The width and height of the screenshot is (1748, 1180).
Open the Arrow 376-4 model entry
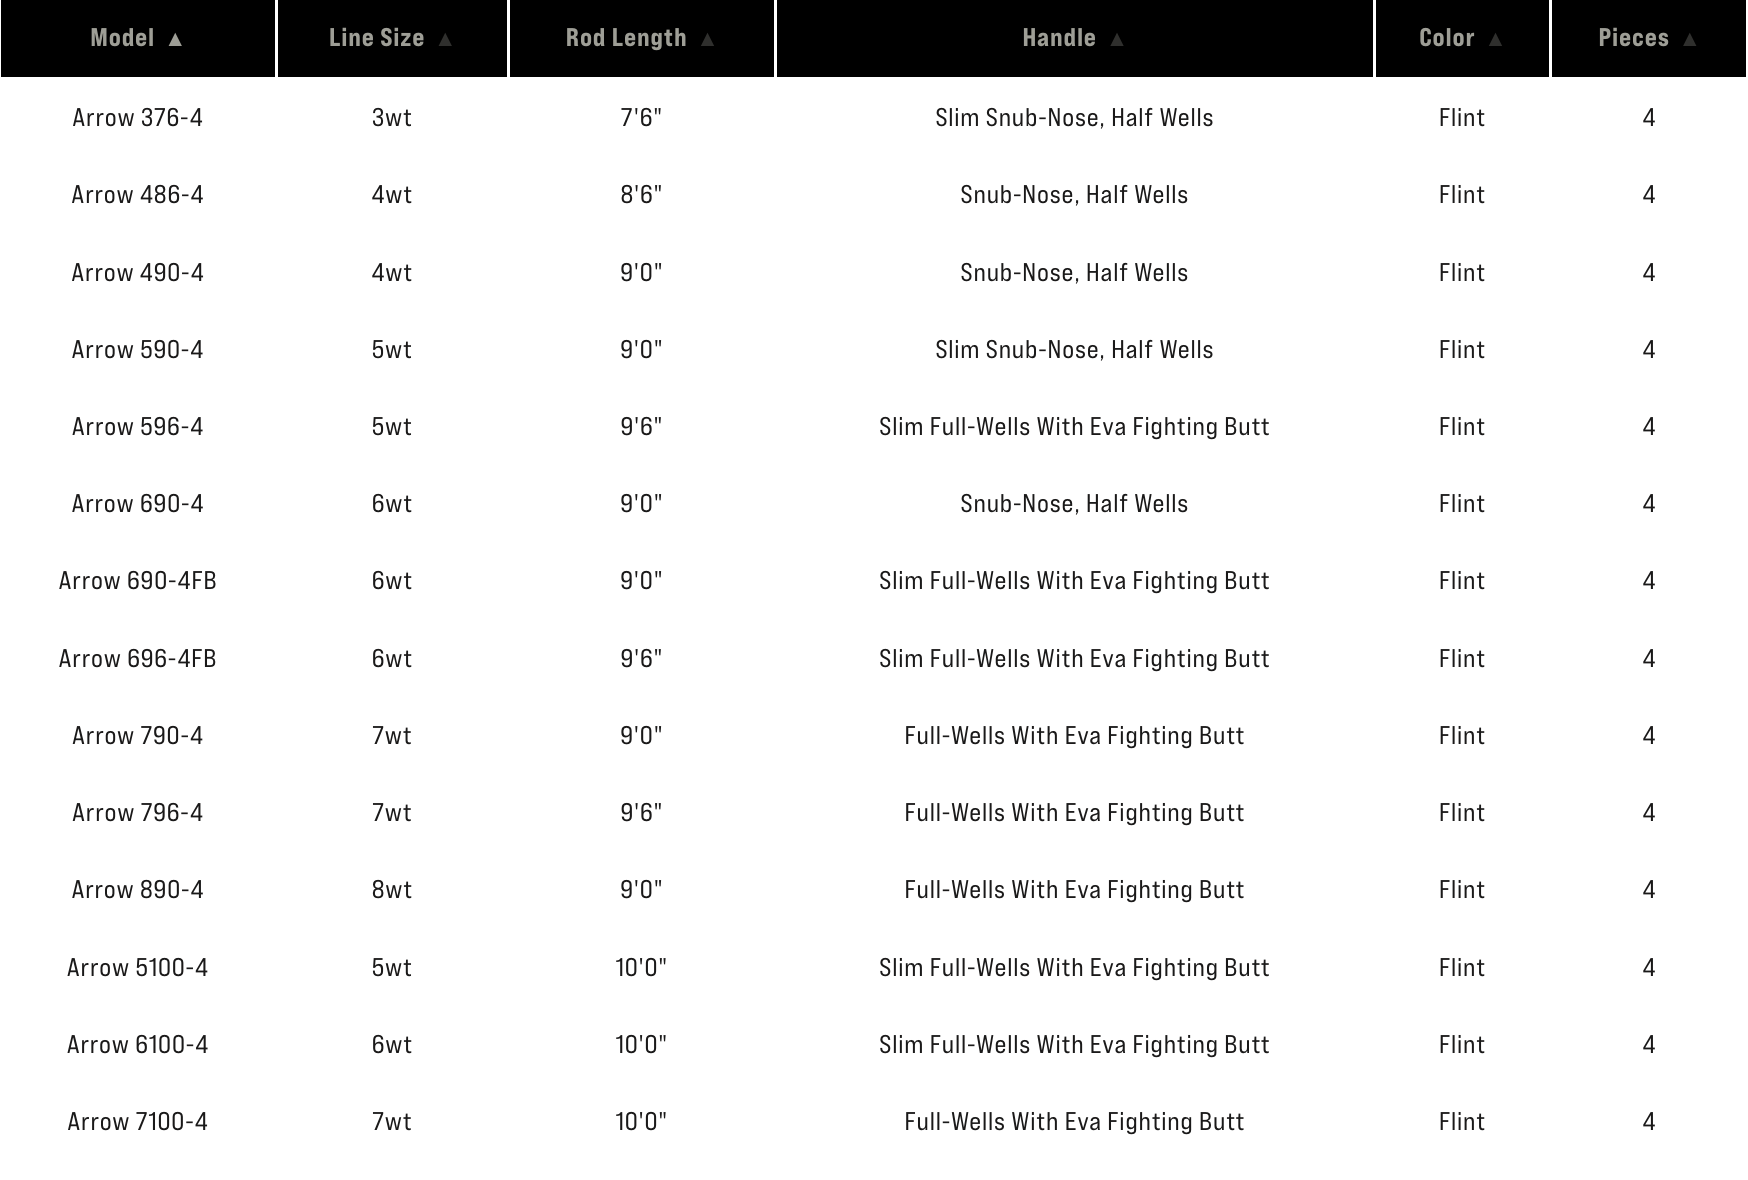[x=137, y=117]
